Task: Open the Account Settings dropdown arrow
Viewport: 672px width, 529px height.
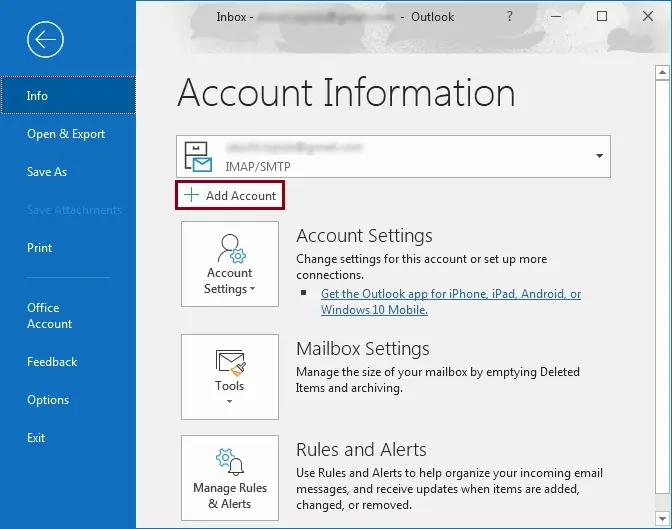Action: 252,290
